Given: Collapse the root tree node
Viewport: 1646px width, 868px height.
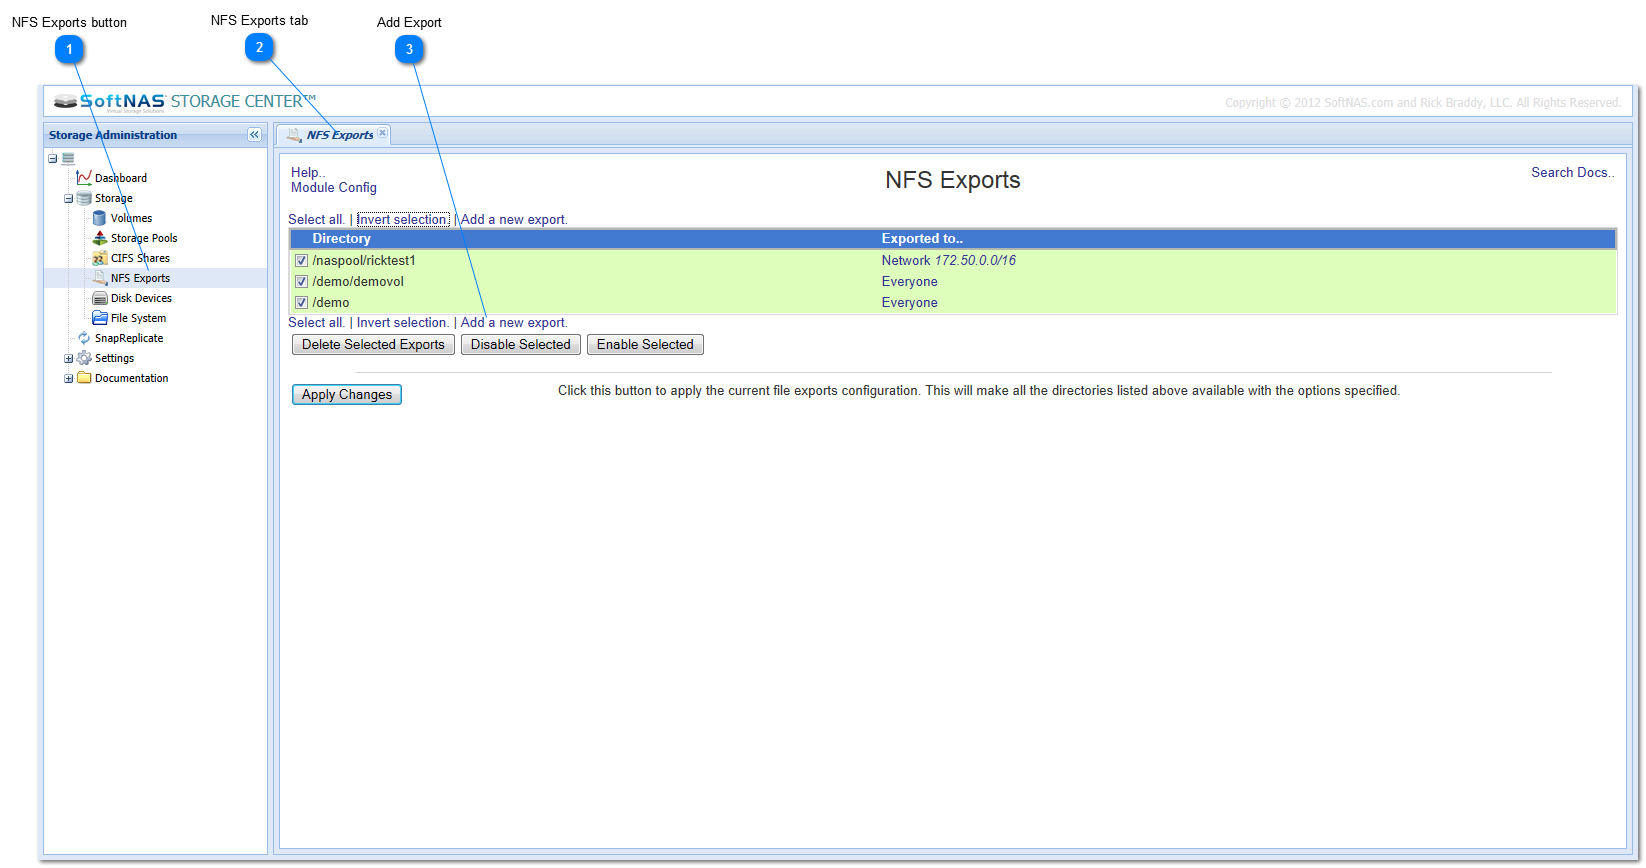Looking at the screenshot, I should point(52,158).
